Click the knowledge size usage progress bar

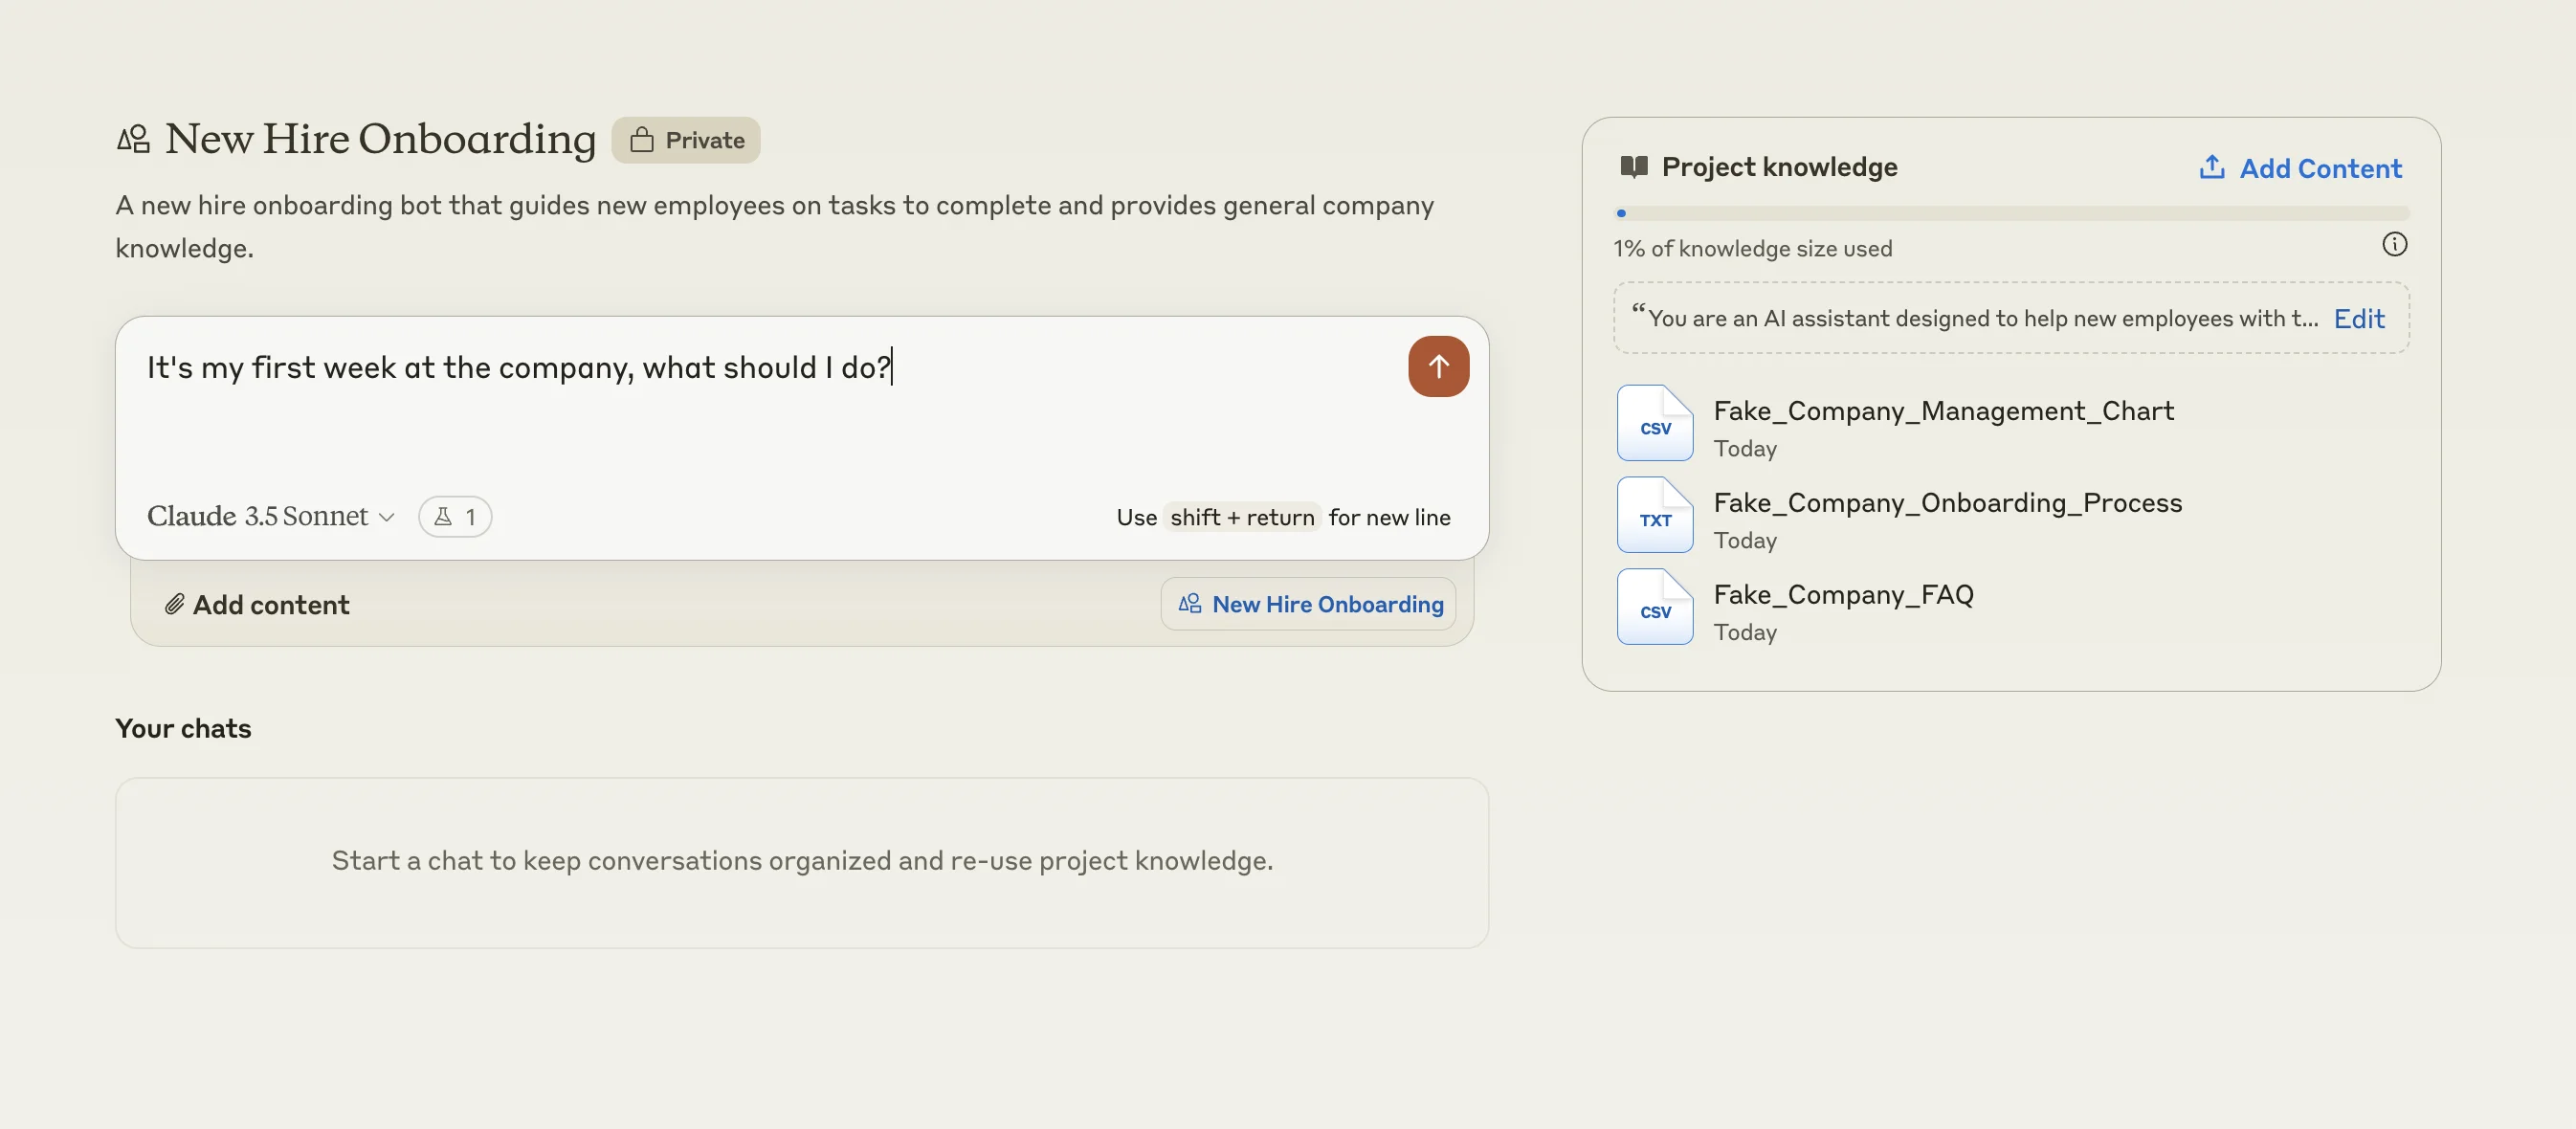(x=2011, y=213)
